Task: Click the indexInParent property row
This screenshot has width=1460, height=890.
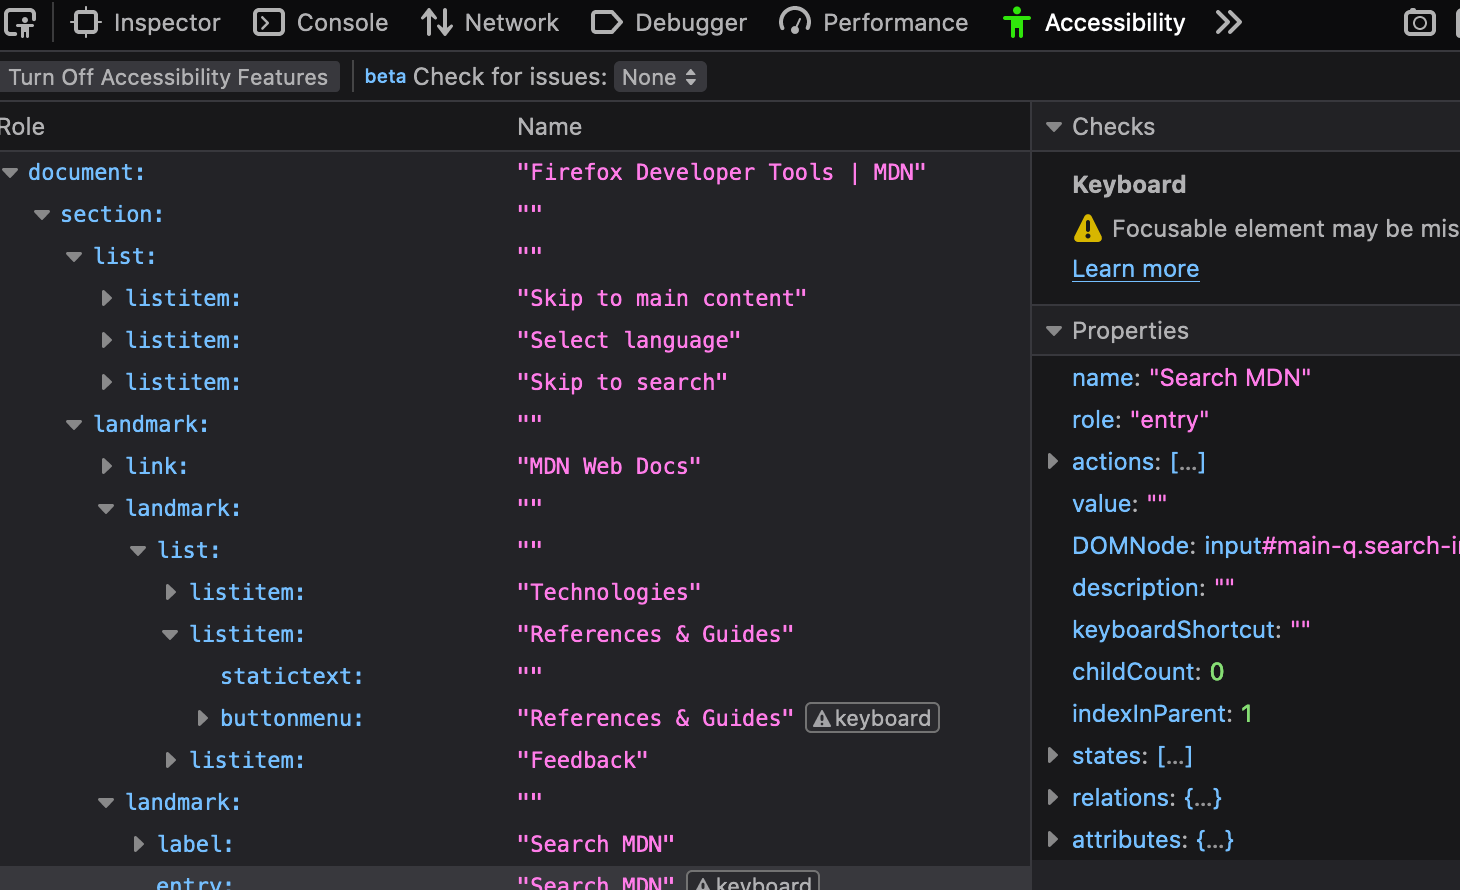Action: [1246, 714]
